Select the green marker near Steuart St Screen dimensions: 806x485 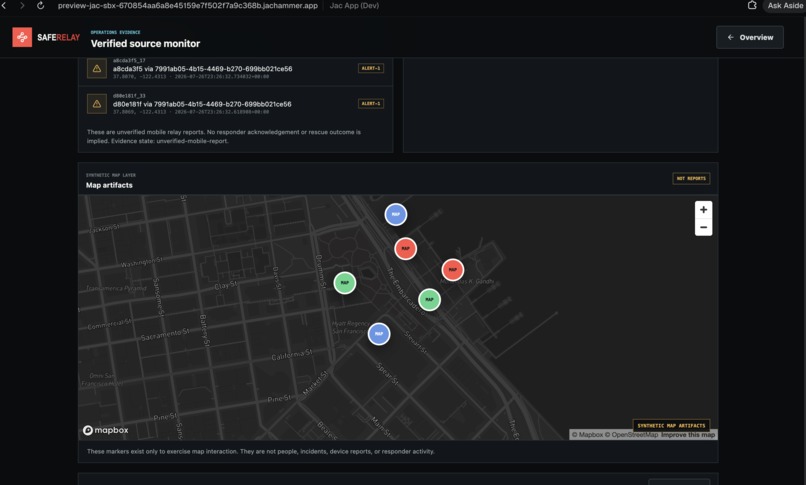coord(429,300)
